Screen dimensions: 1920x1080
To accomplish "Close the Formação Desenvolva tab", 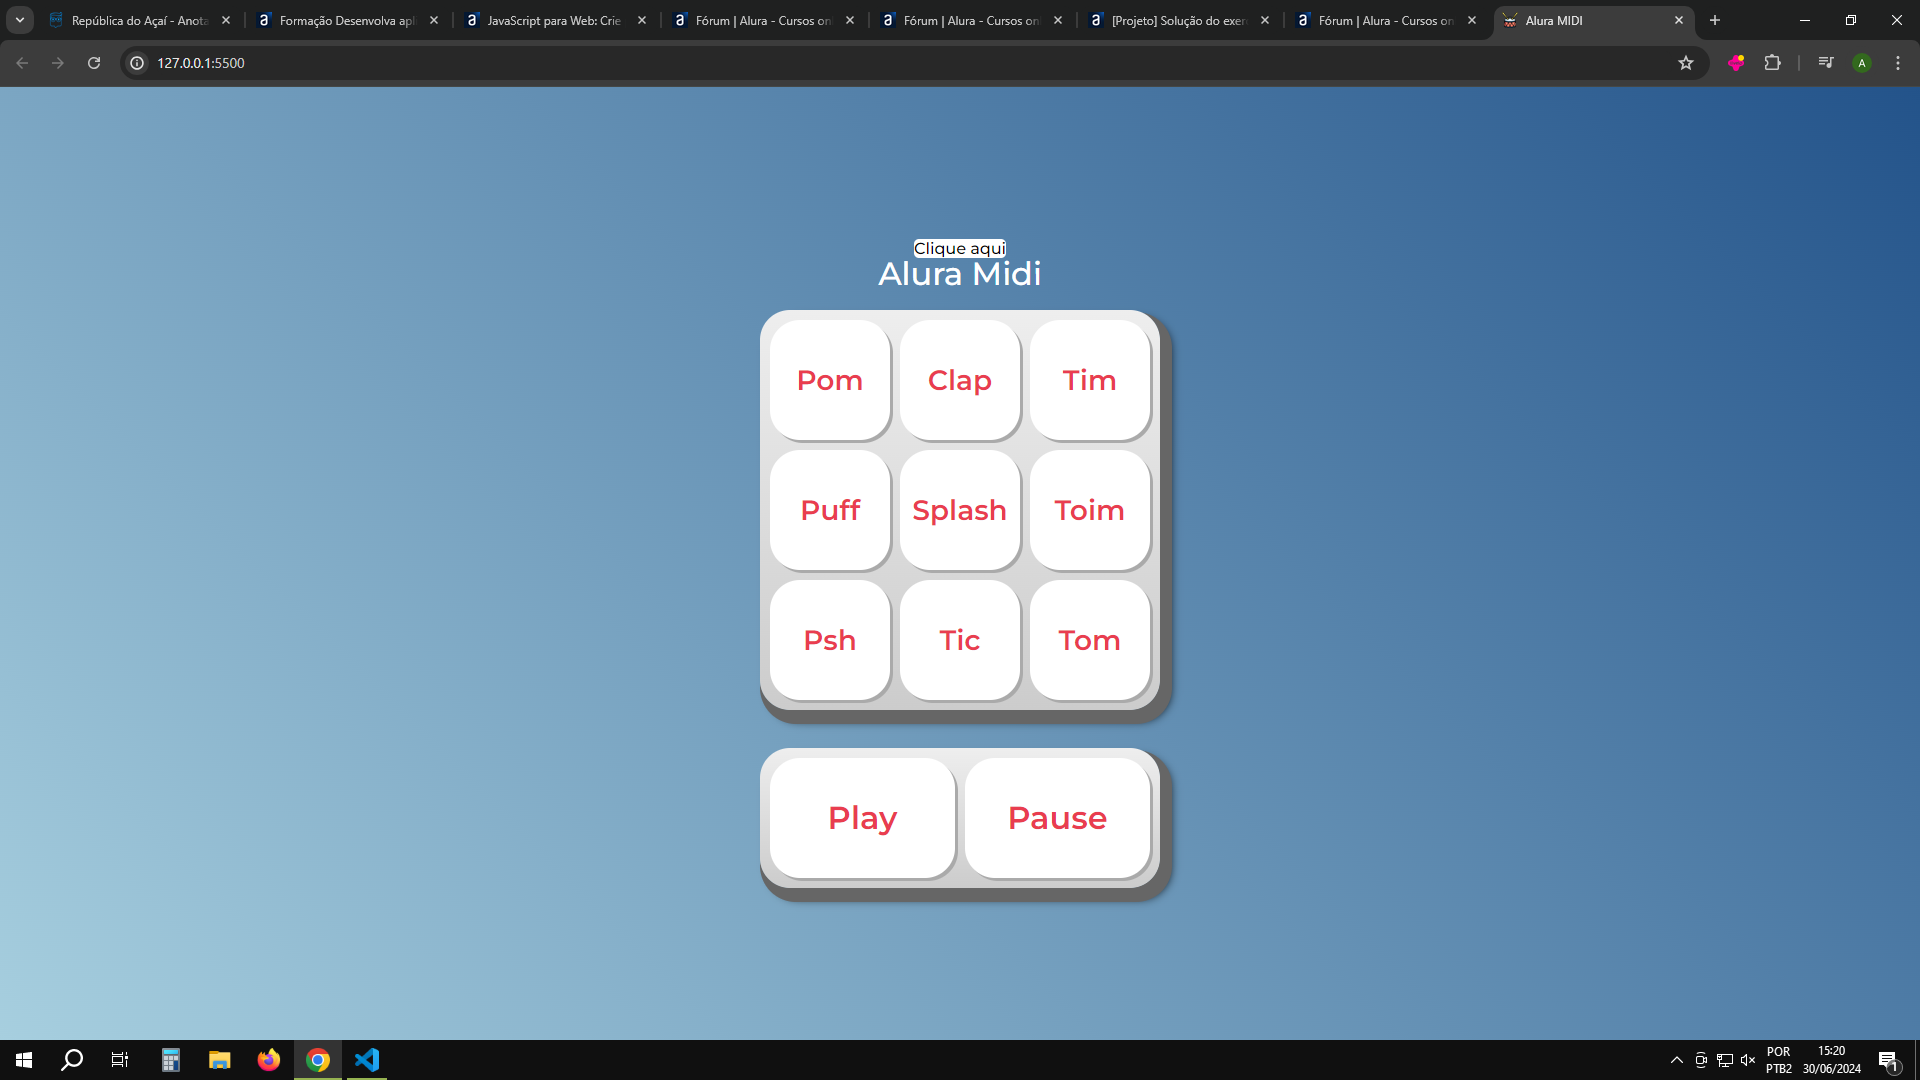I will 434,20.
